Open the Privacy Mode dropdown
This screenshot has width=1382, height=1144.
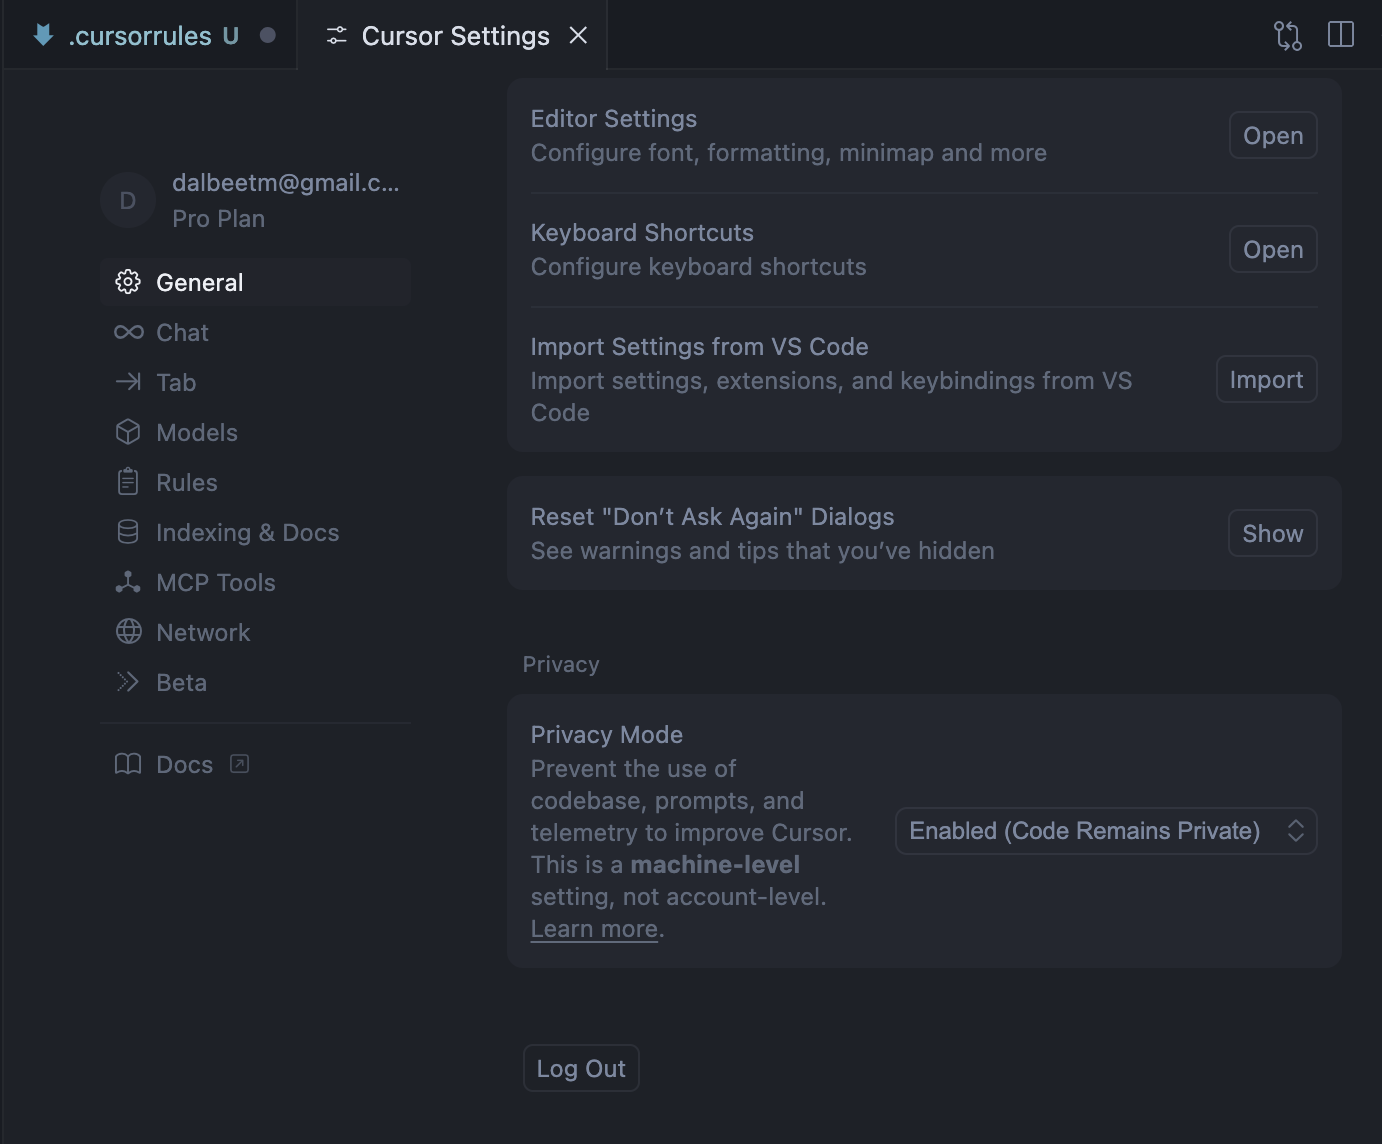tap(1106, 831)
